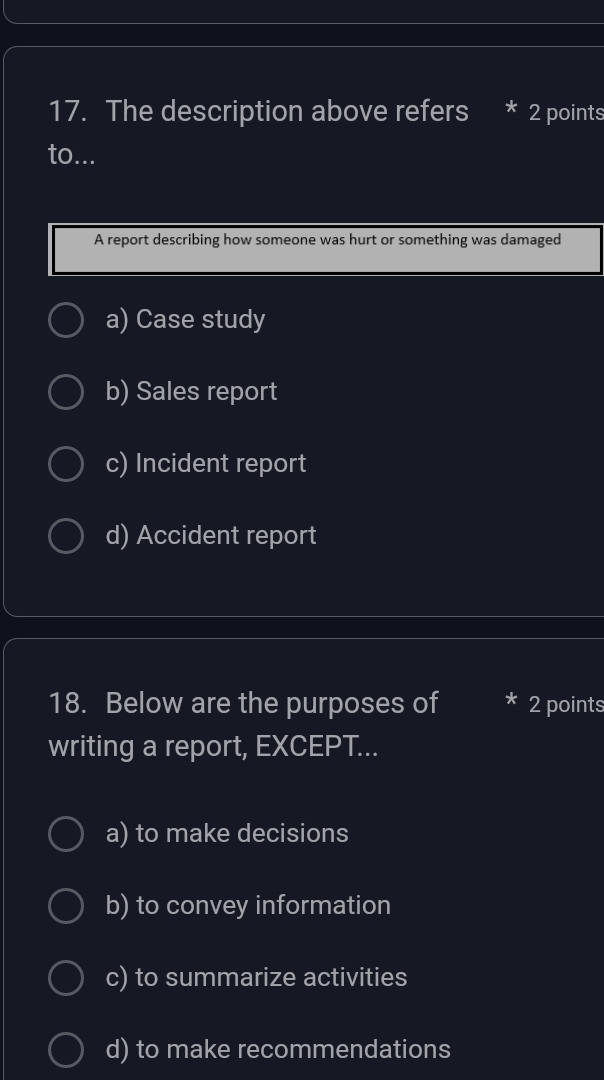
Task: Click the dark background outside the question cards
Action: pos(300,625)
